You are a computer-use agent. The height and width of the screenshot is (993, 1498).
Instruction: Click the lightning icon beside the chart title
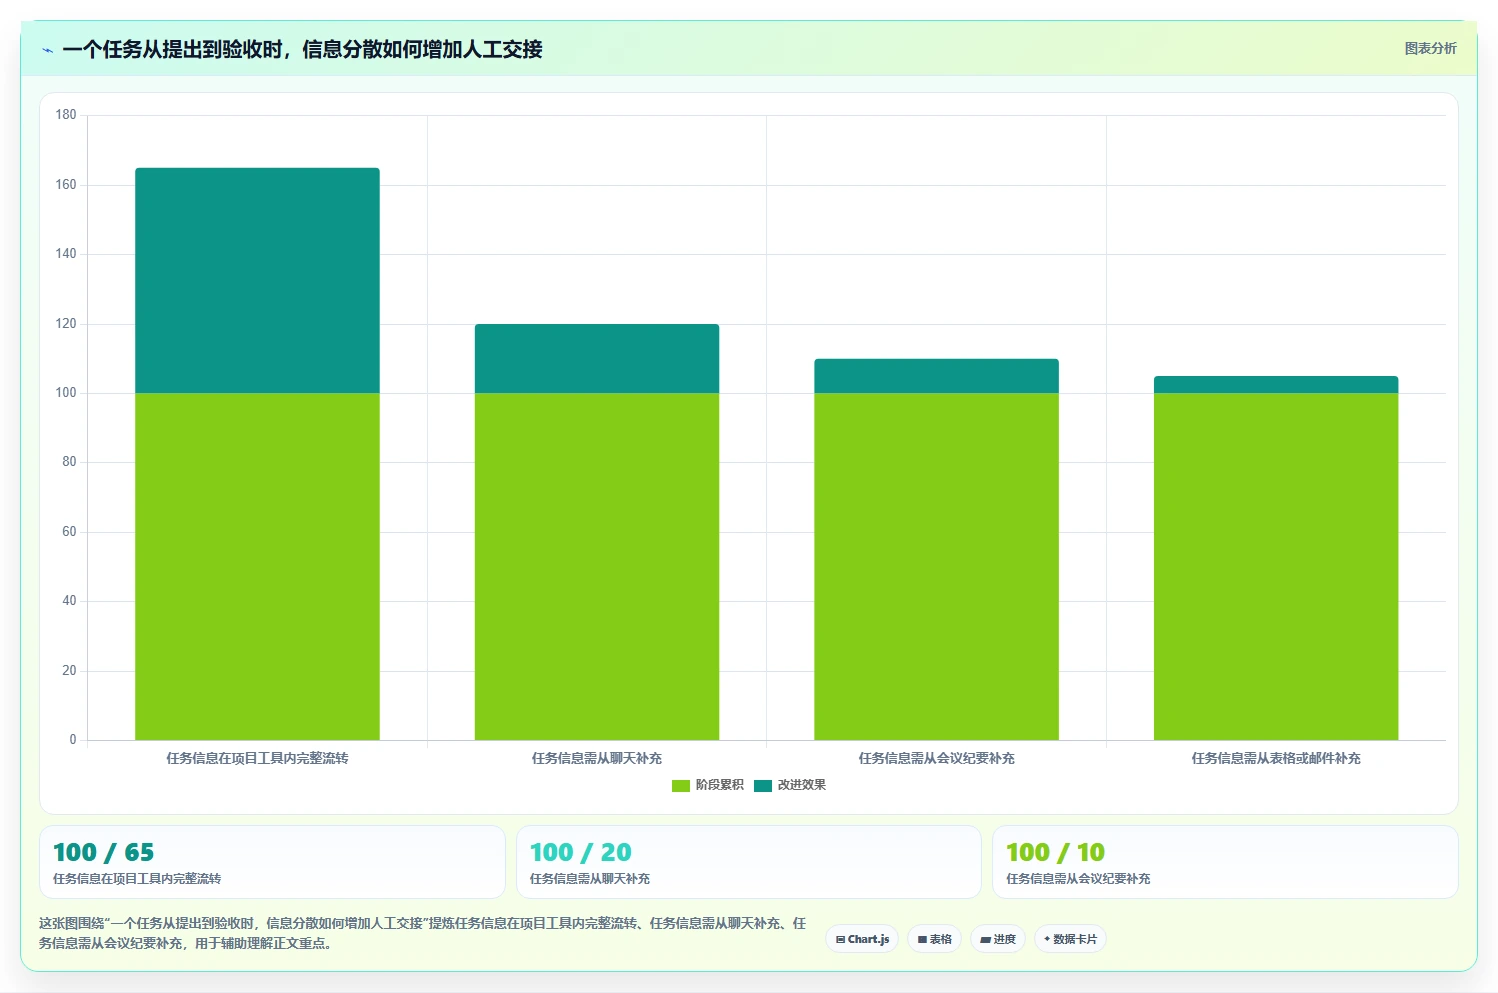coord(48,50)
